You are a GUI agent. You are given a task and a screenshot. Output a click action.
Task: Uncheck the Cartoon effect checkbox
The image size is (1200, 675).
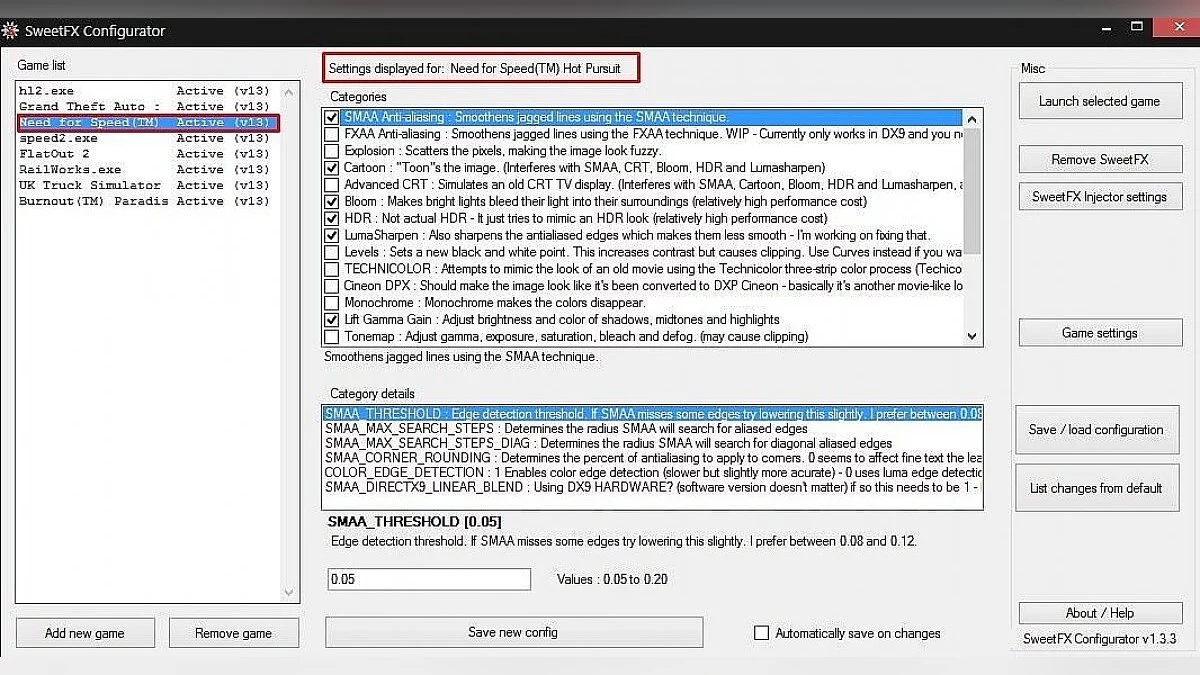(x=332, y=168)
